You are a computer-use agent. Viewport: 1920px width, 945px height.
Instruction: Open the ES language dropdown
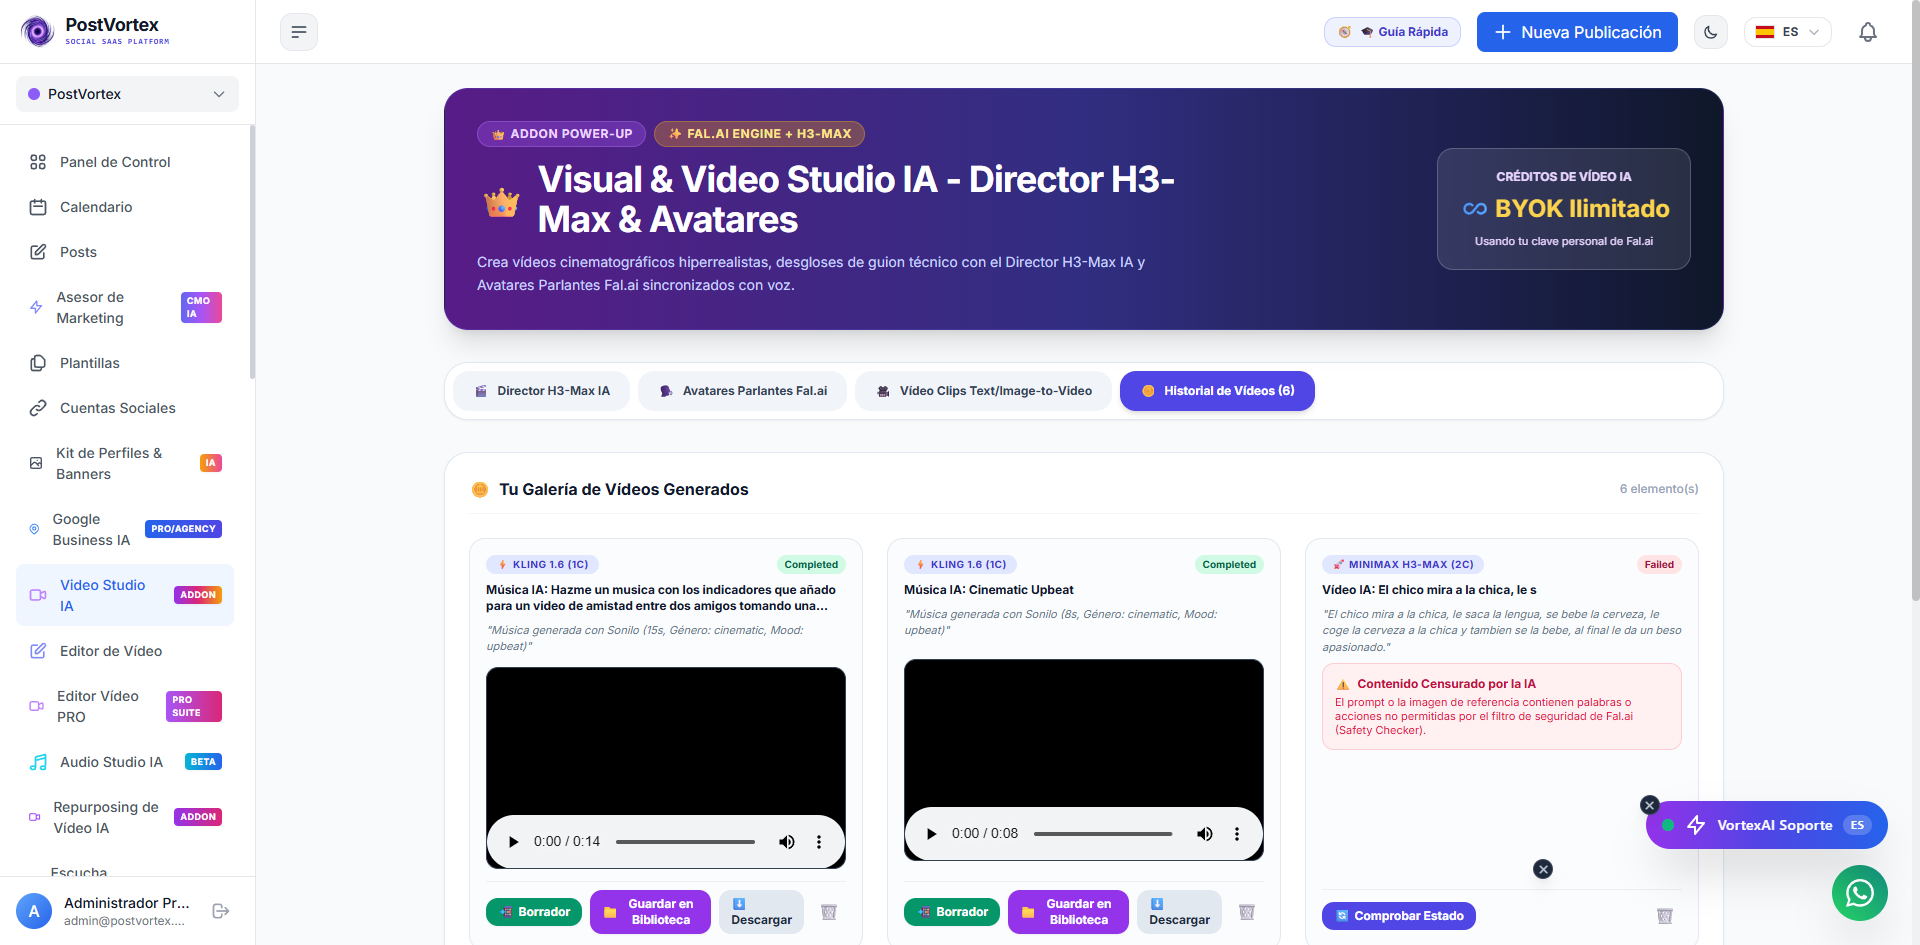coord(1788,32)
